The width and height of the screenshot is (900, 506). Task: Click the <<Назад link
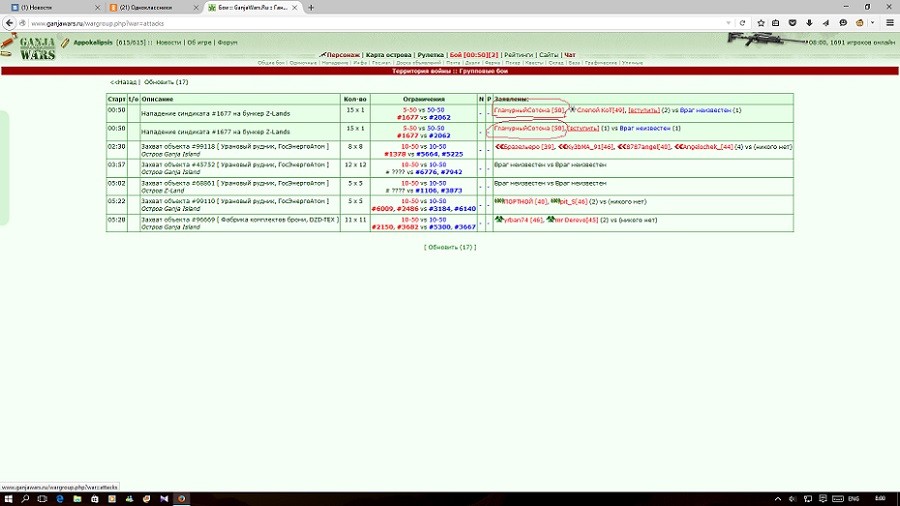point(123,82)
